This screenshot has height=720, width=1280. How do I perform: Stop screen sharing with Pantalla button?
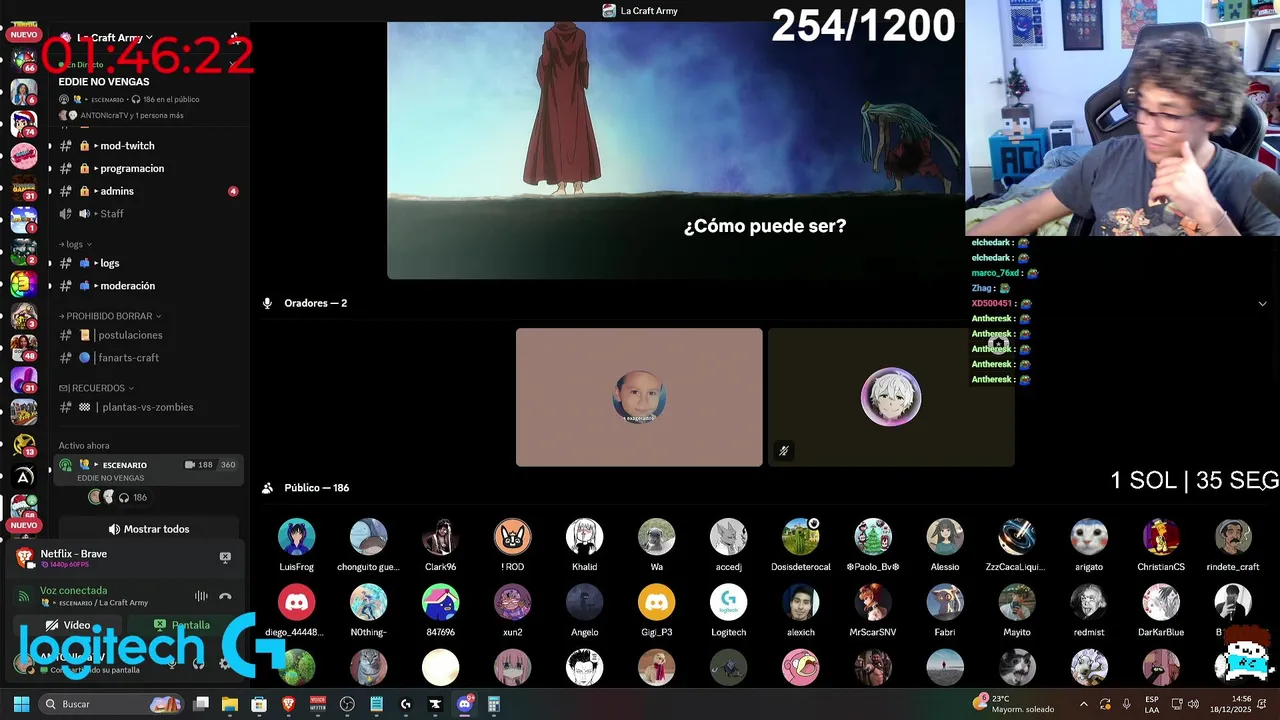[182, 625]
